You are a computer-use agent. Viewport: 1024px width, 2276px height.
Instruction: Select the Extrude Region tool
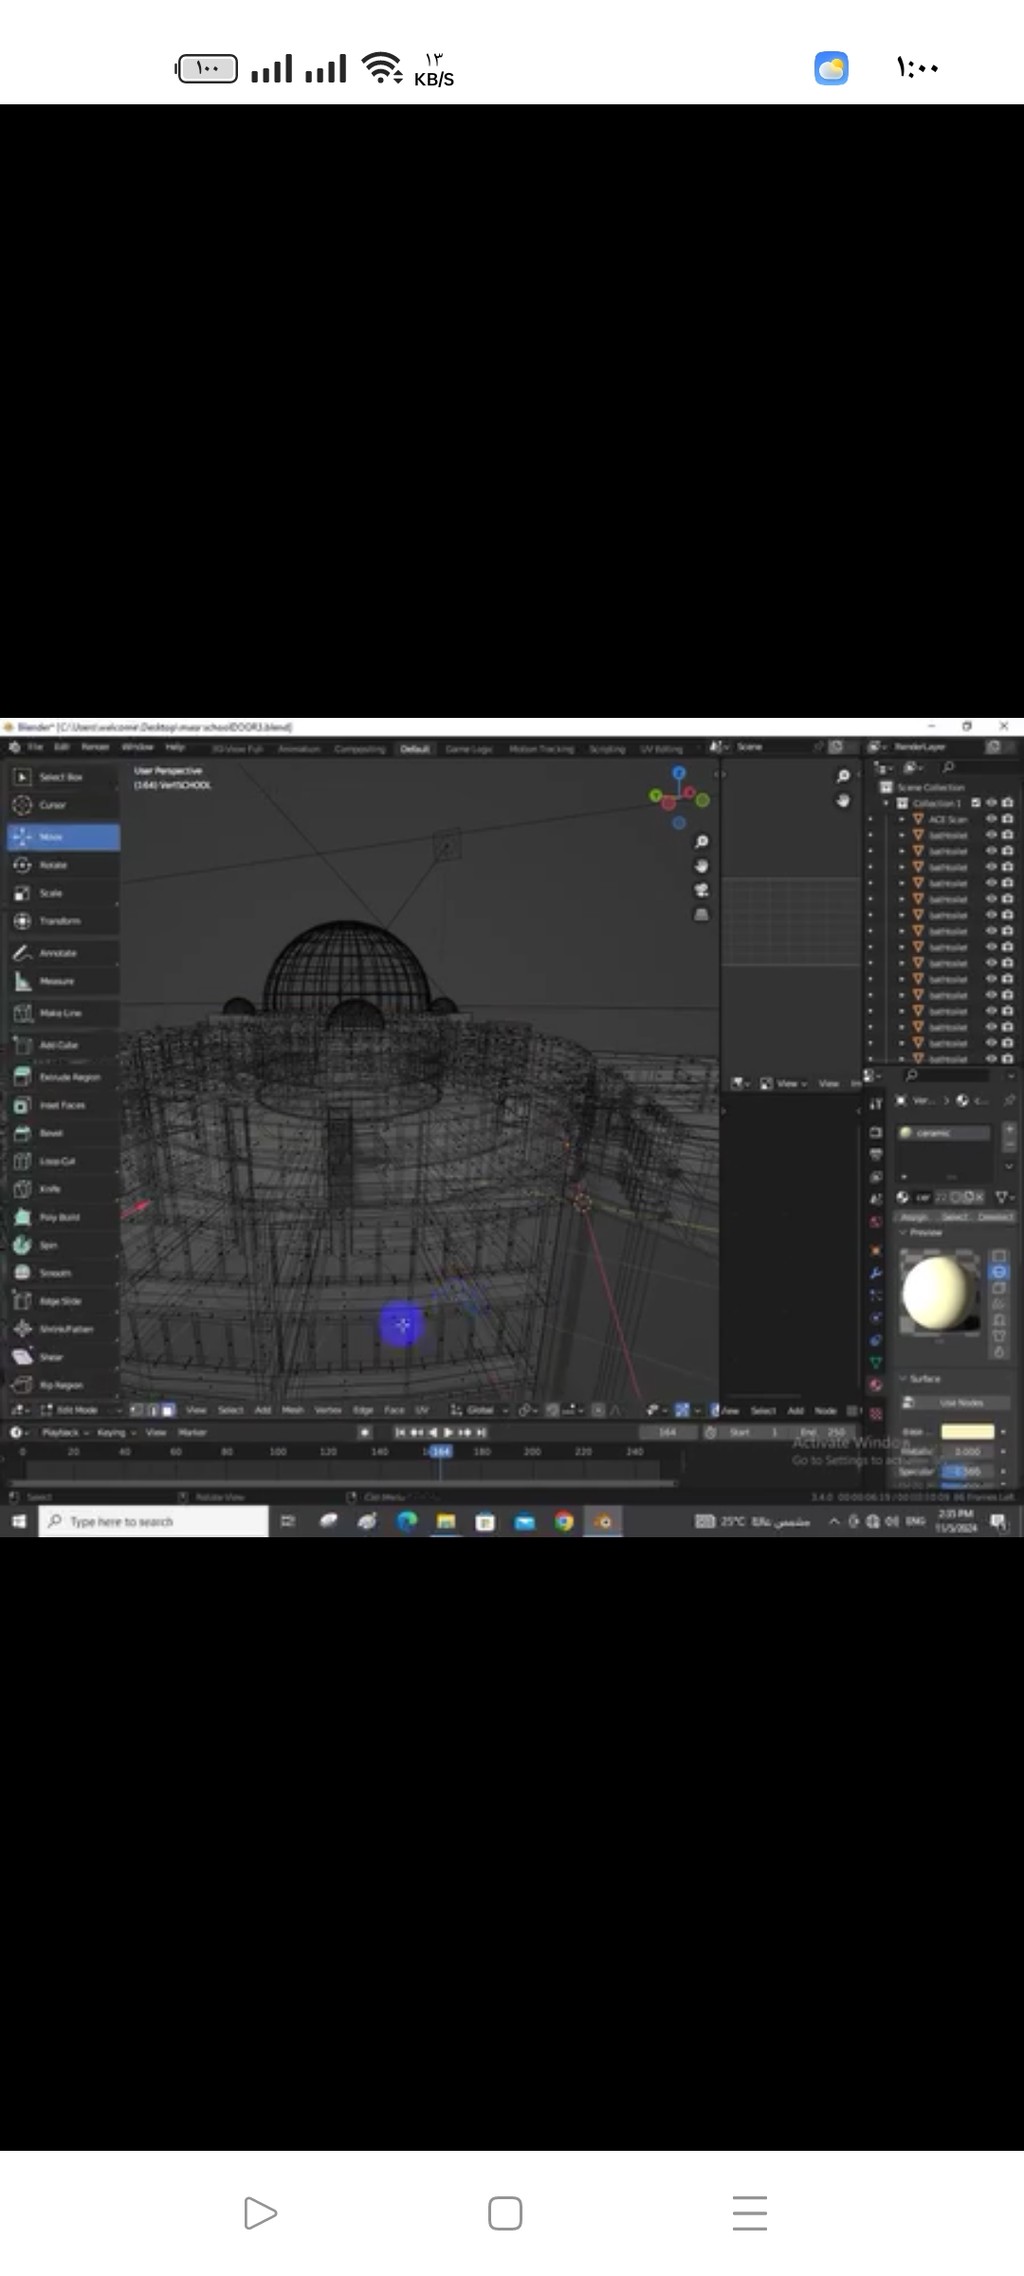click(x=62, y=1077)
